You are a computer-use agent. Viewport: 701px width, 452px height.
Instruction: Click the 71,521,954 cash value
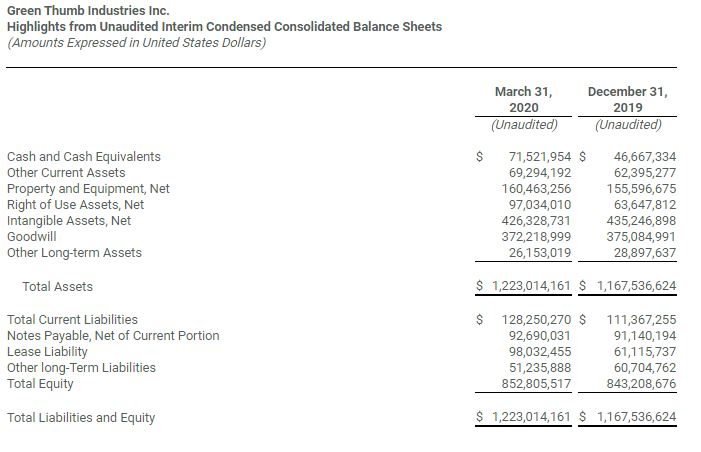540,157
